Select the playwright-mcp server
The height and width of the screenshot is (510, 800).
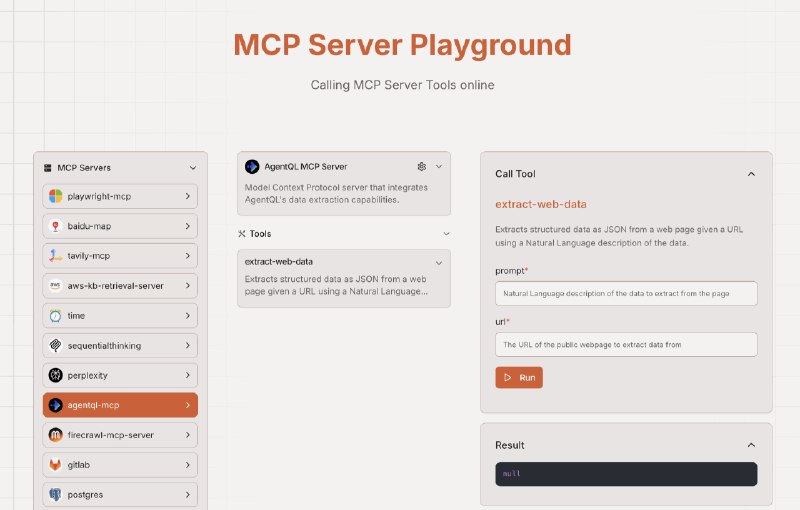pos(120,196)
